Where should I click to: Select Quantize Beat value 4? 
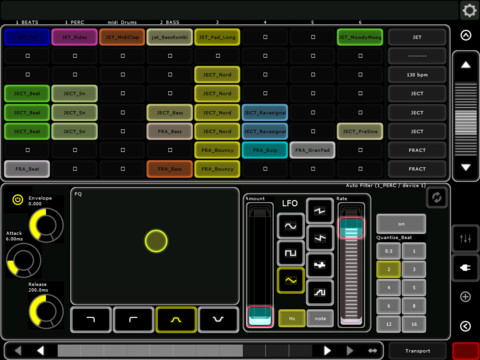point(389,287)
